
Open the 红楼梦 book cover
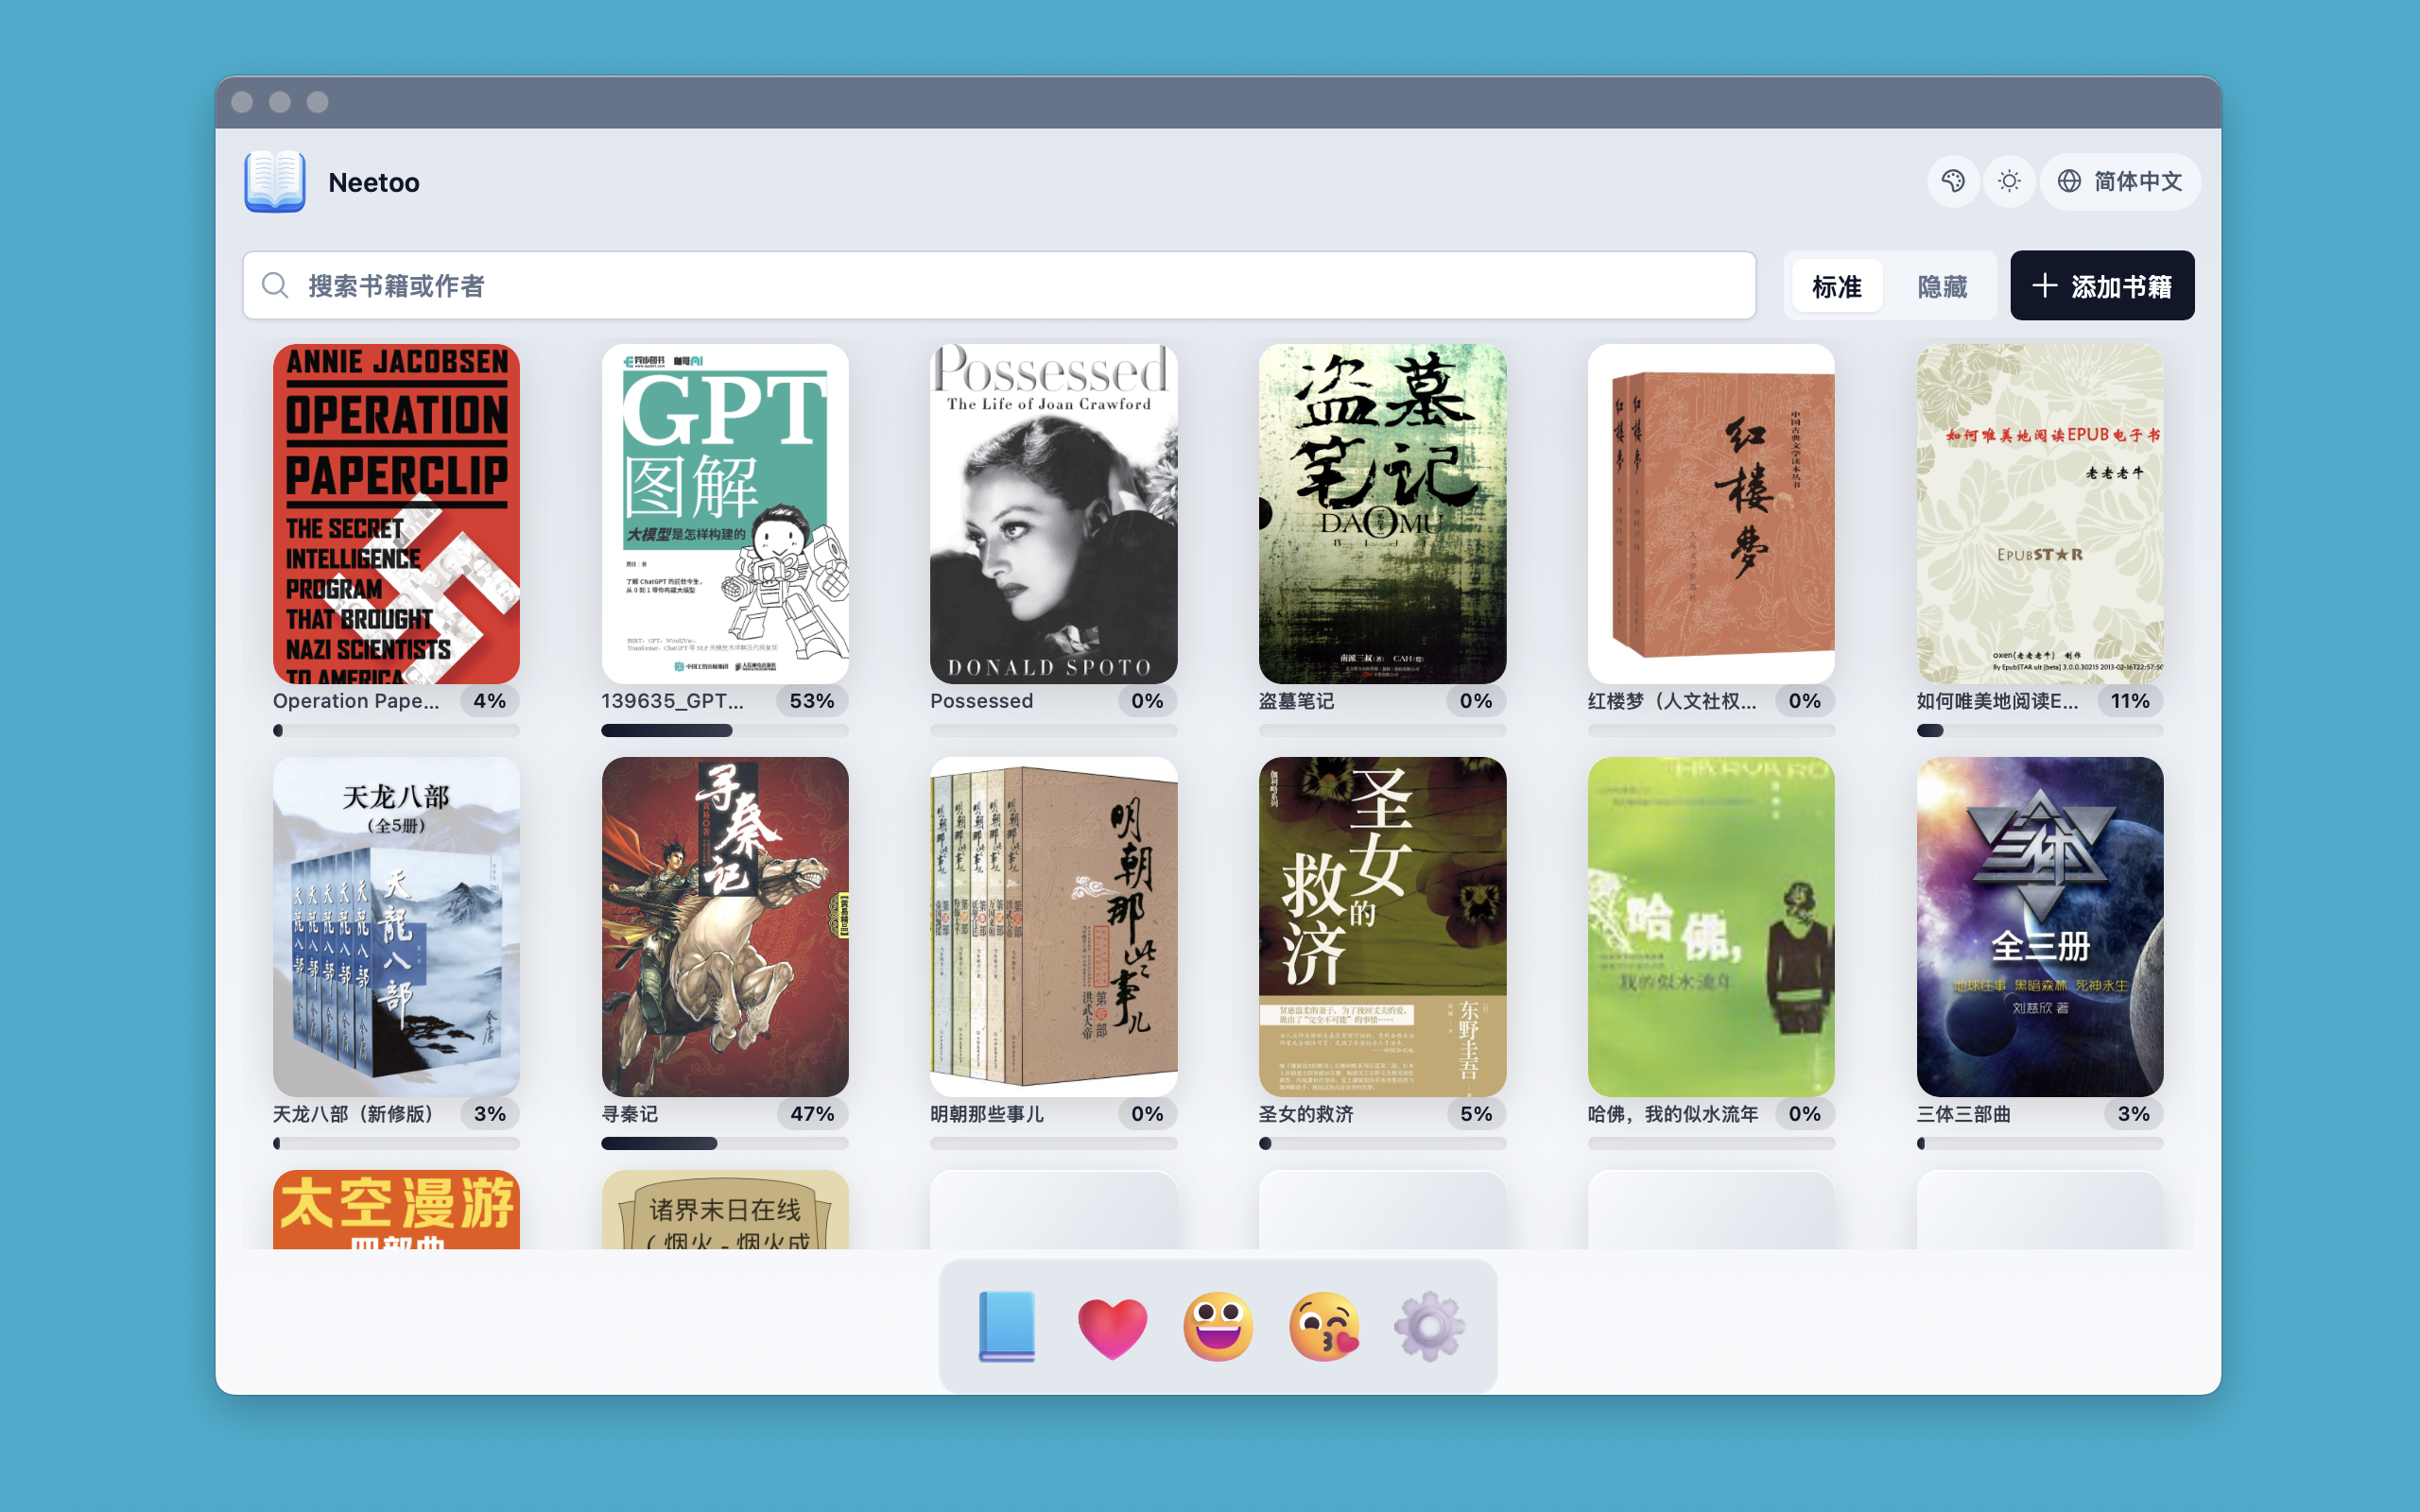[x=1711, y=514]
